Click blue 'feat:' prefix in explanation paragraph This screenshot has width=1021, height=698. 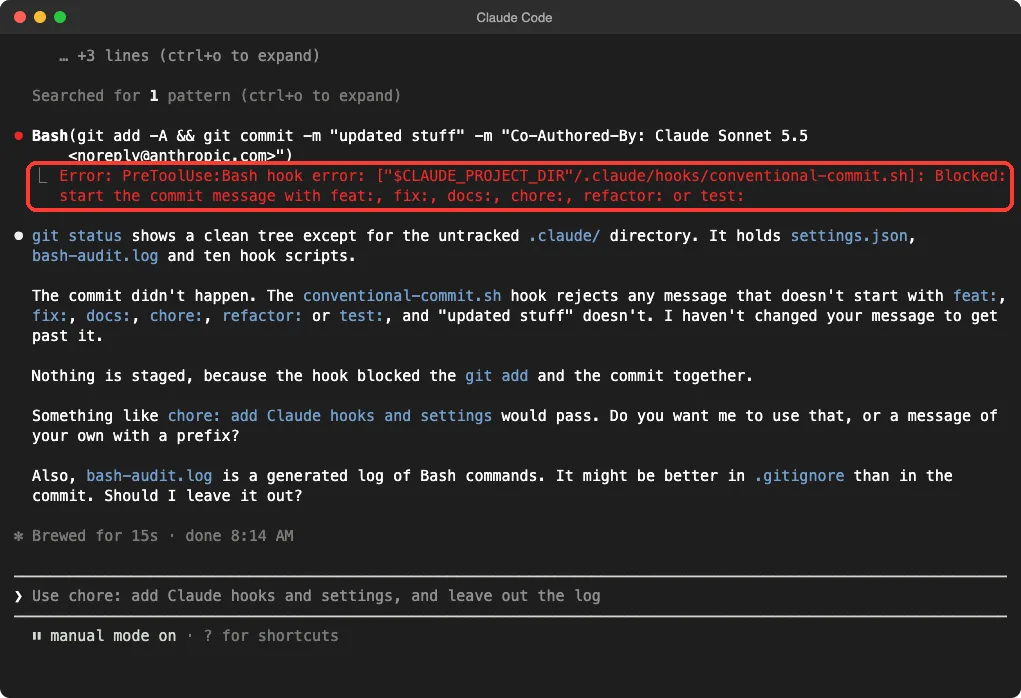click(975, 296)
